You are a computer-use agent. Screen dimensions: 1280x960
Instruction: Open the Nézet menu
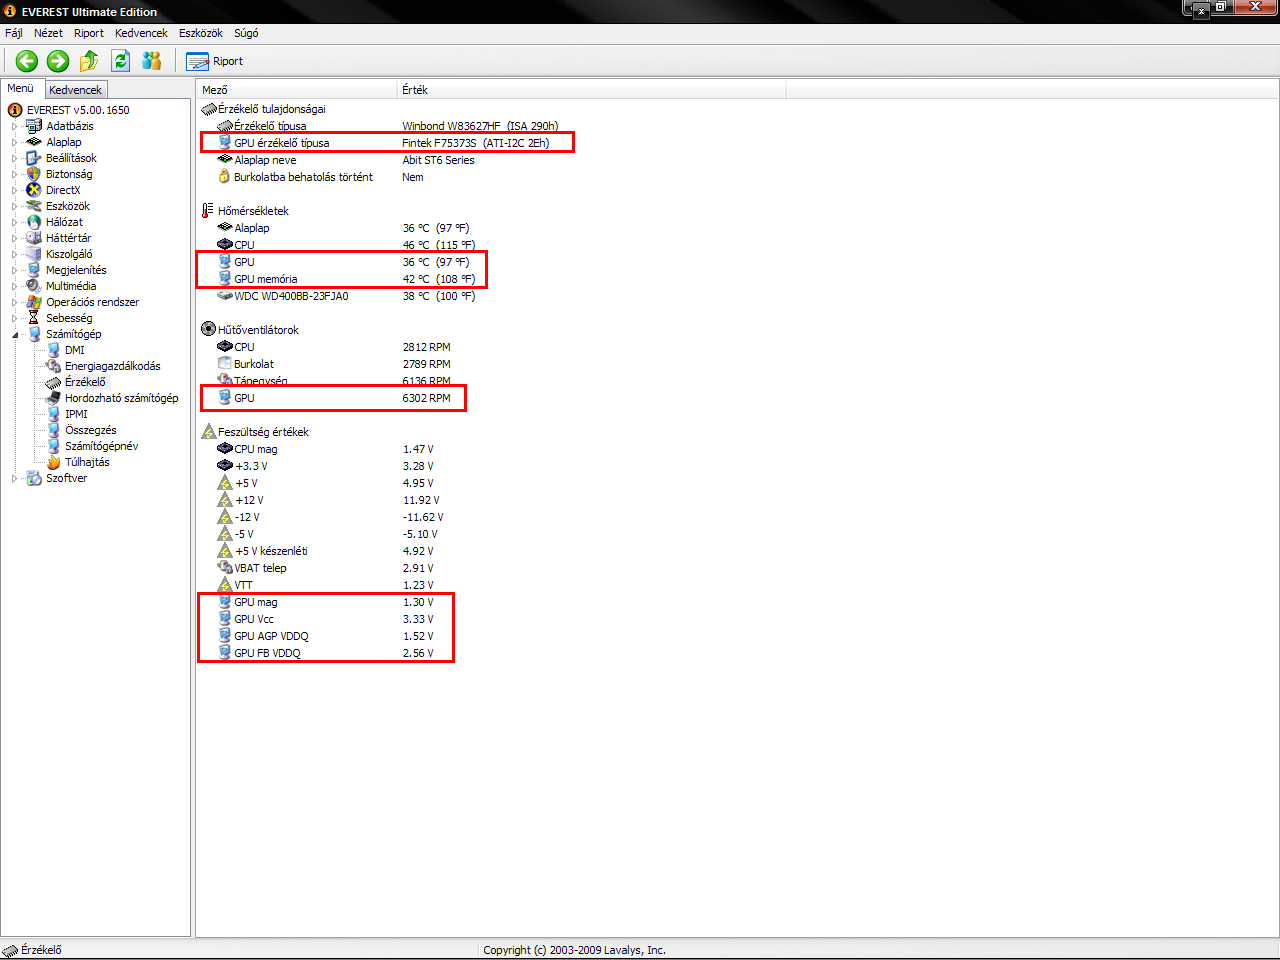(x=48, y=33)
